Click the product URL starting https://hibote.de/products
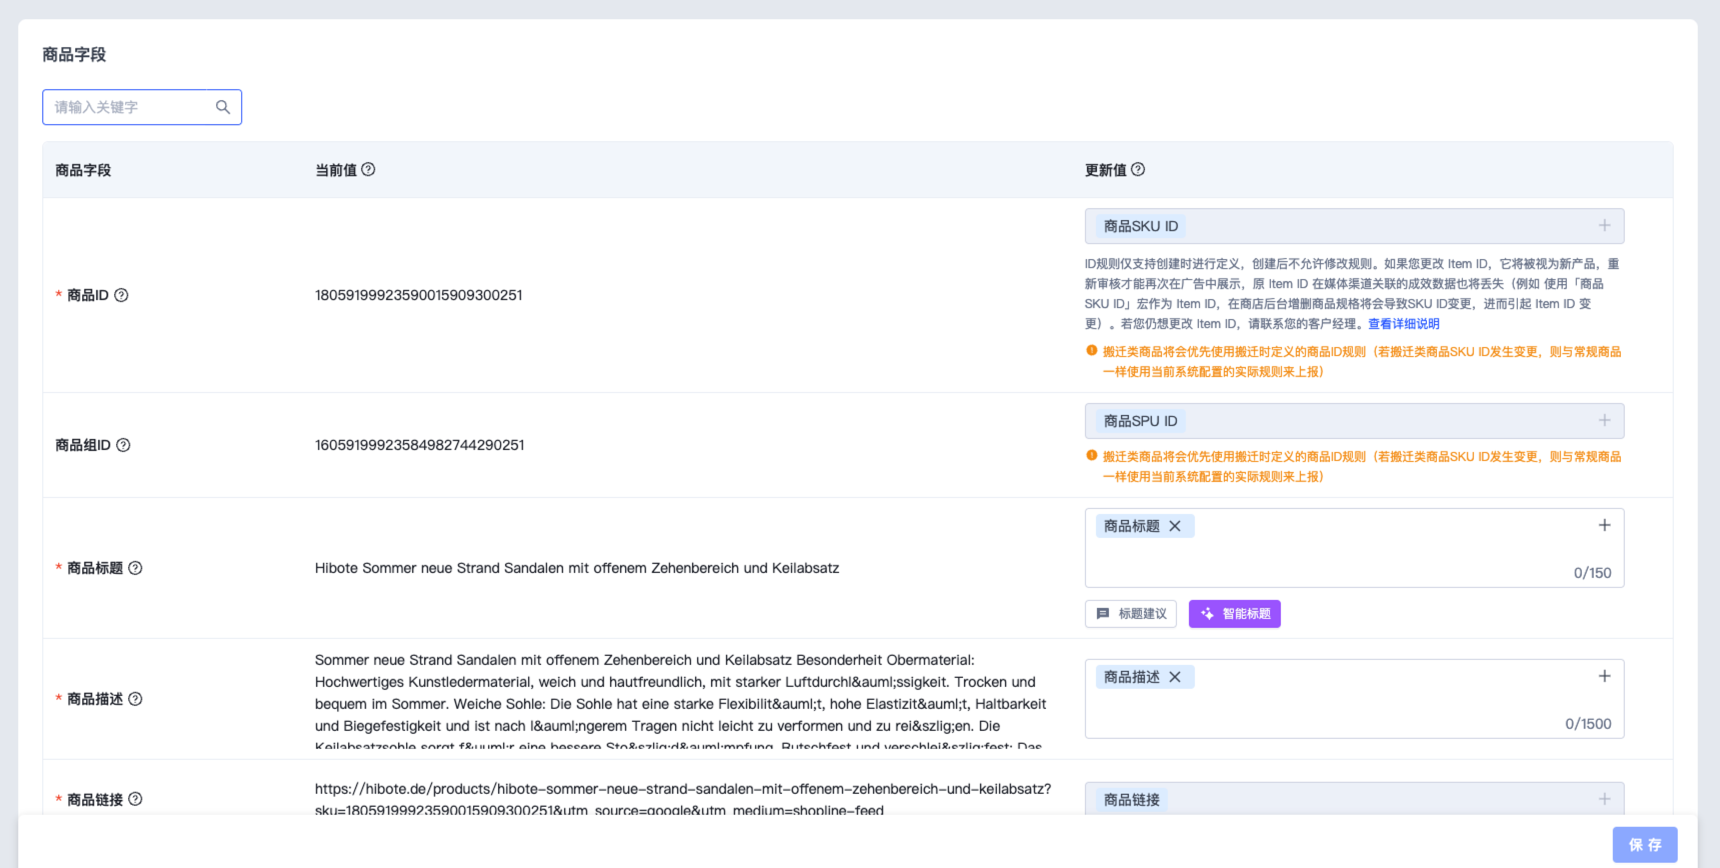Image resolution: width=1720 pixels, height=868 pixels. (x=683, y=799)
